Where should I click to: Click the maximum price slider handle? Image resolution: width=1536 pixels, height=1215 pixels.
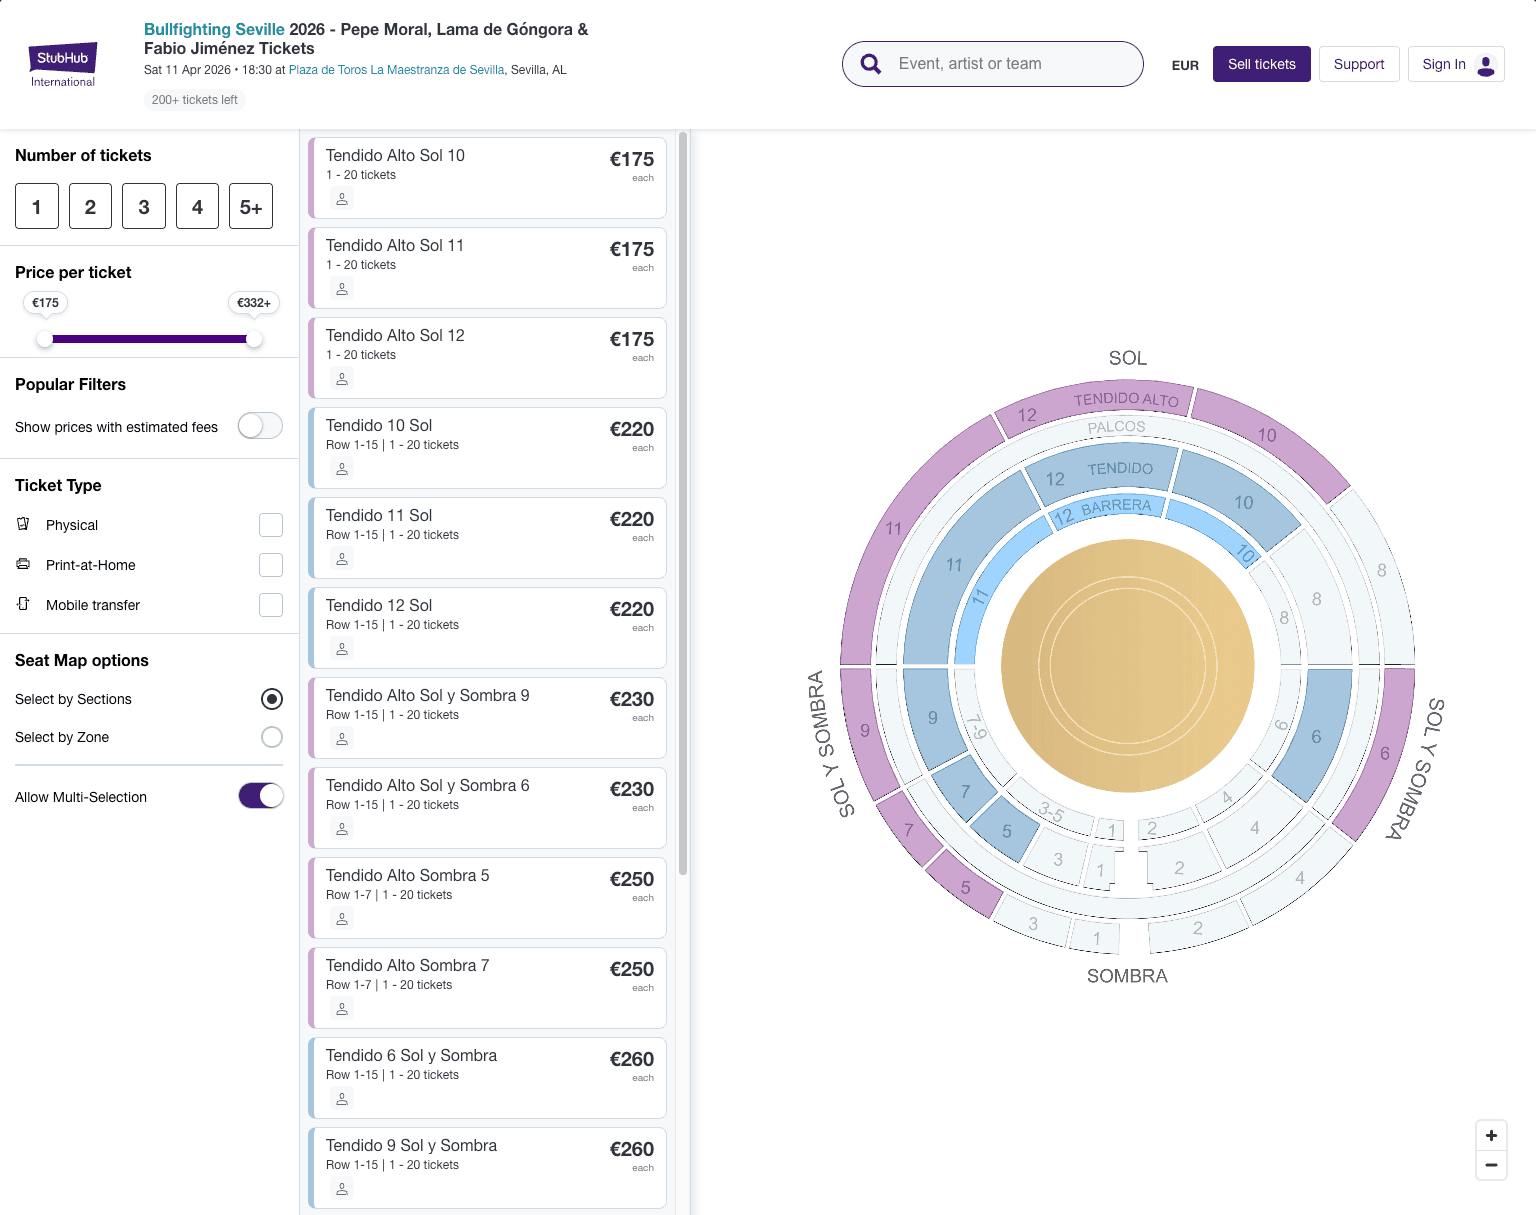tap(254, 339)
